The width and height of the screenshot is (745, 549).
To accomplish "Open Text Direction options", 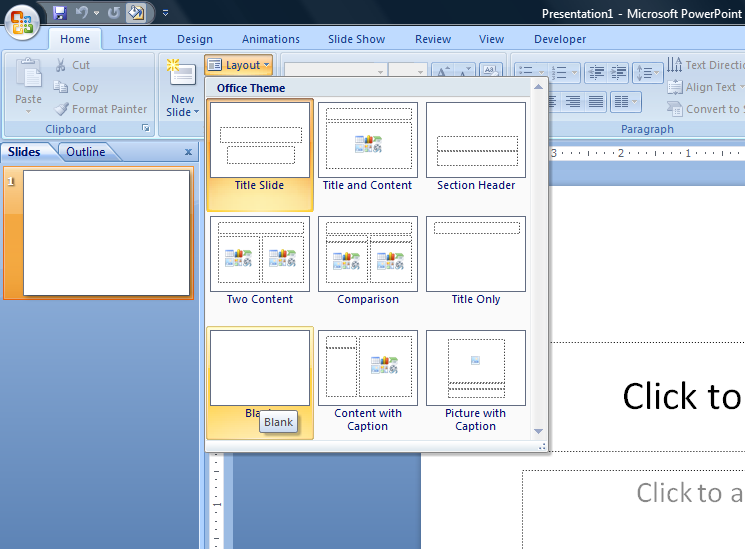I will click(x=705, y=65).
